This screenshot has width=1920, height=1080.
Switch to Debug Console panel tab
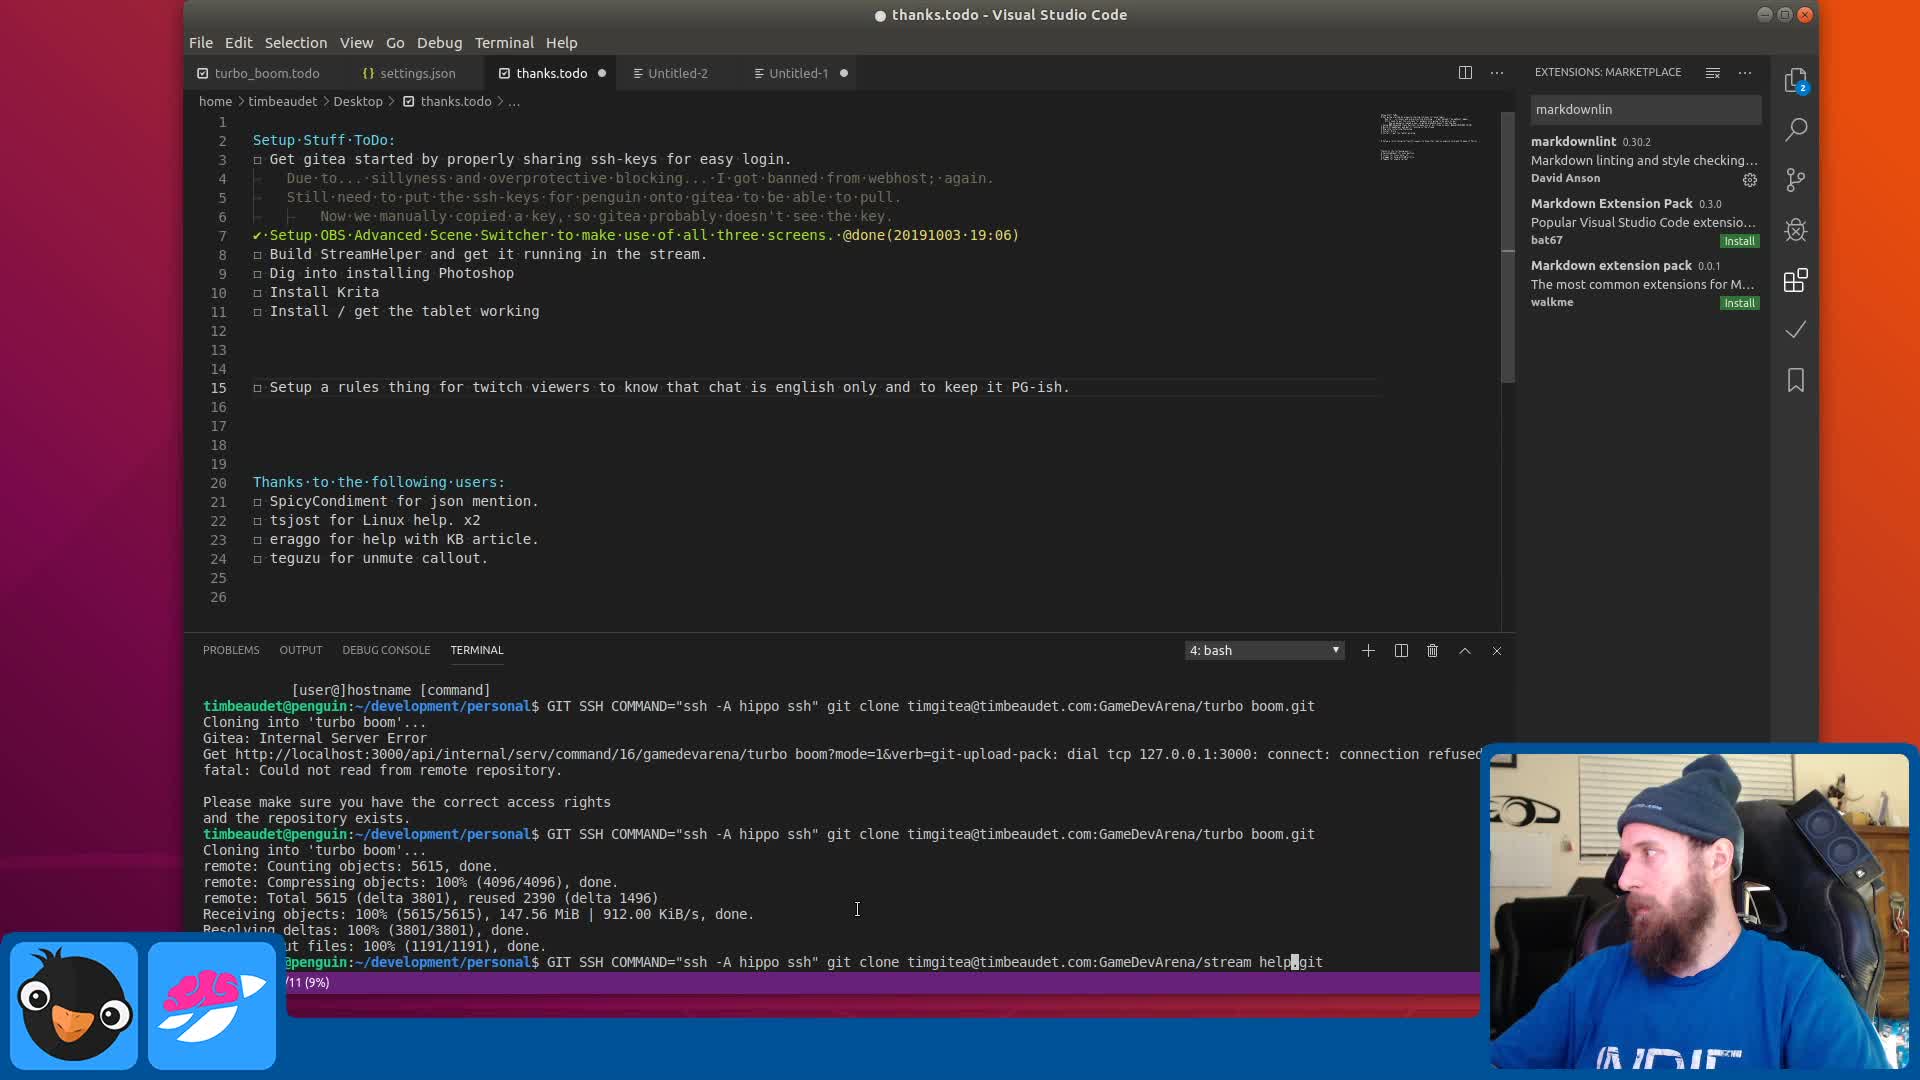click(386, 650)
